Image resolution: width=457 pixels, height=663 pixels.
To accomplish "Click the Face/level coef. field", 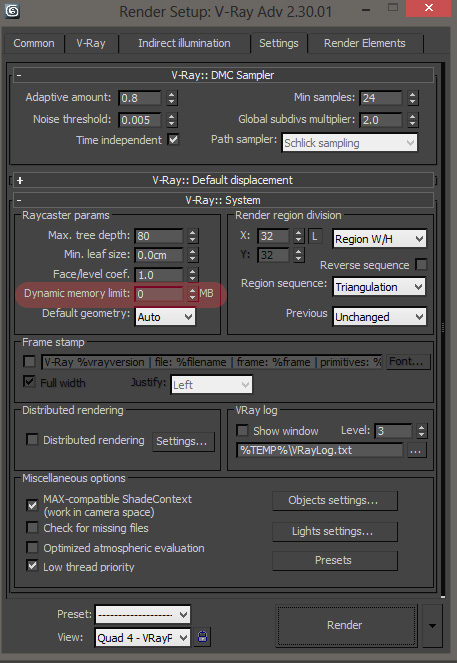I will 159,275.
